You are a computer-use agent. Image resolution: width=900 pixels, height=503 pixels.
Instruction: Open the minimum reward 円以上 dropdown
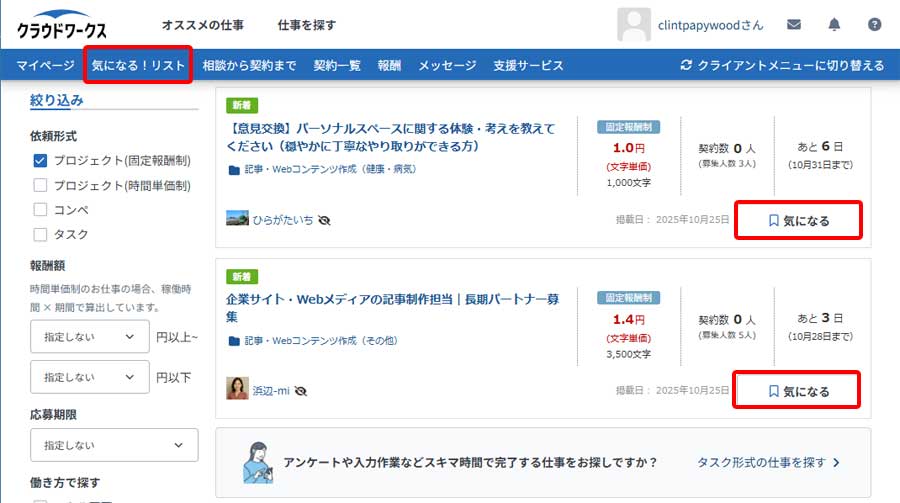click(x=89, y=338)
